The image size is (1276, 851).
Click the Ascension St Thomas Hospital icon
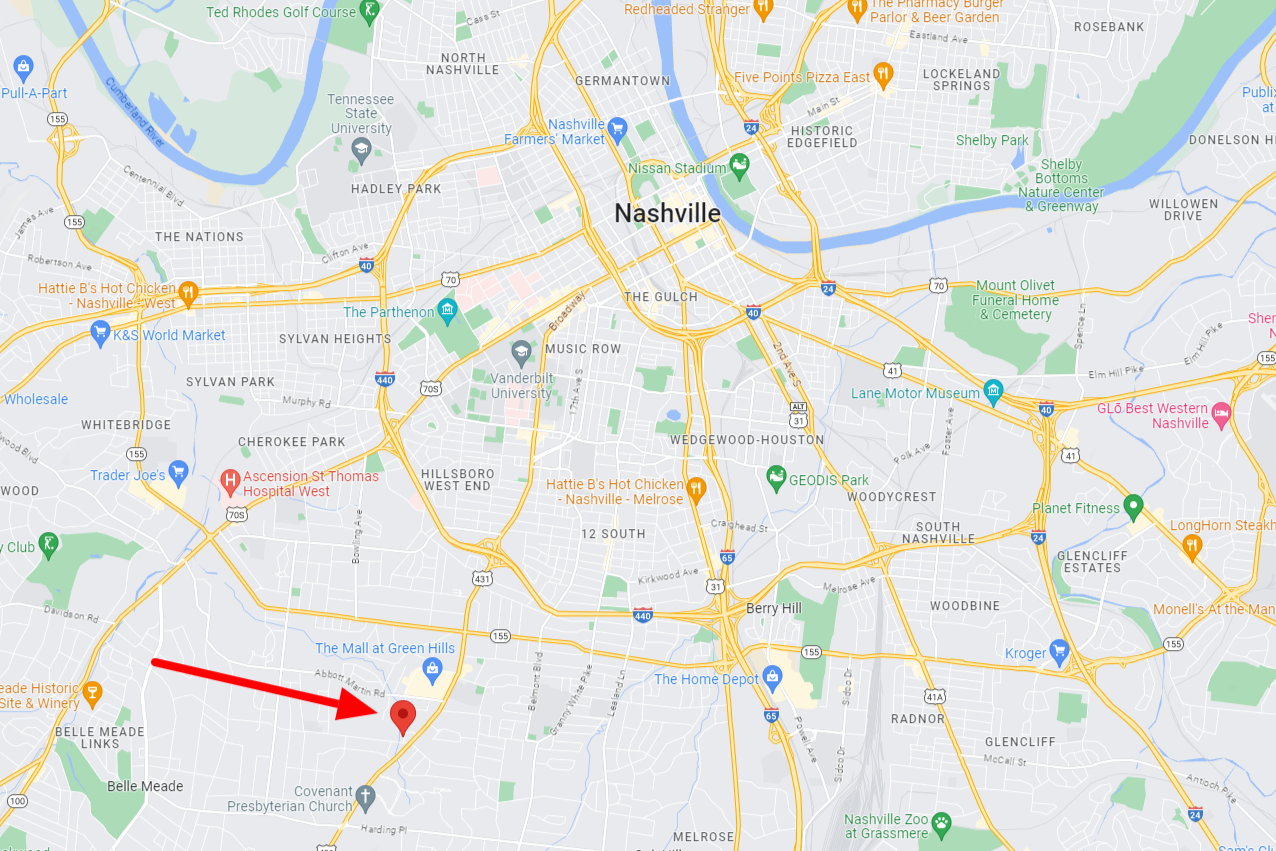(x=230, y=482)
